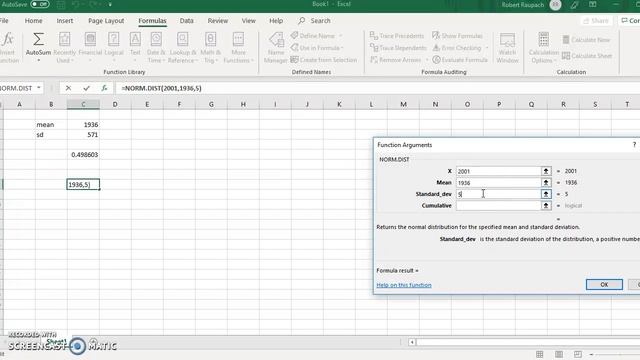
Task: Open Help on this function link
Action: coord(404,285)
